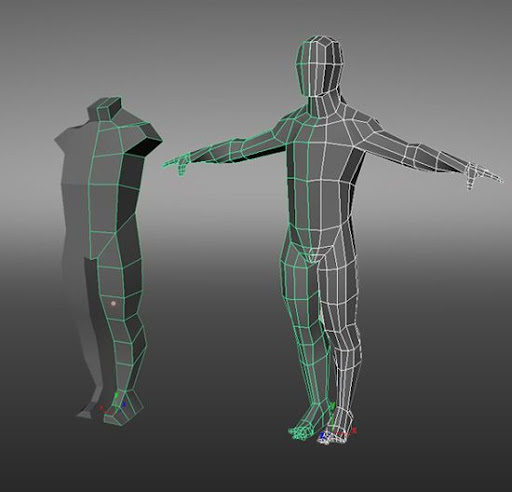Click the pink pivot dot on the half-body's thigh
The width and height of the screenshot is (512, 492).
(x=113, y=303)
